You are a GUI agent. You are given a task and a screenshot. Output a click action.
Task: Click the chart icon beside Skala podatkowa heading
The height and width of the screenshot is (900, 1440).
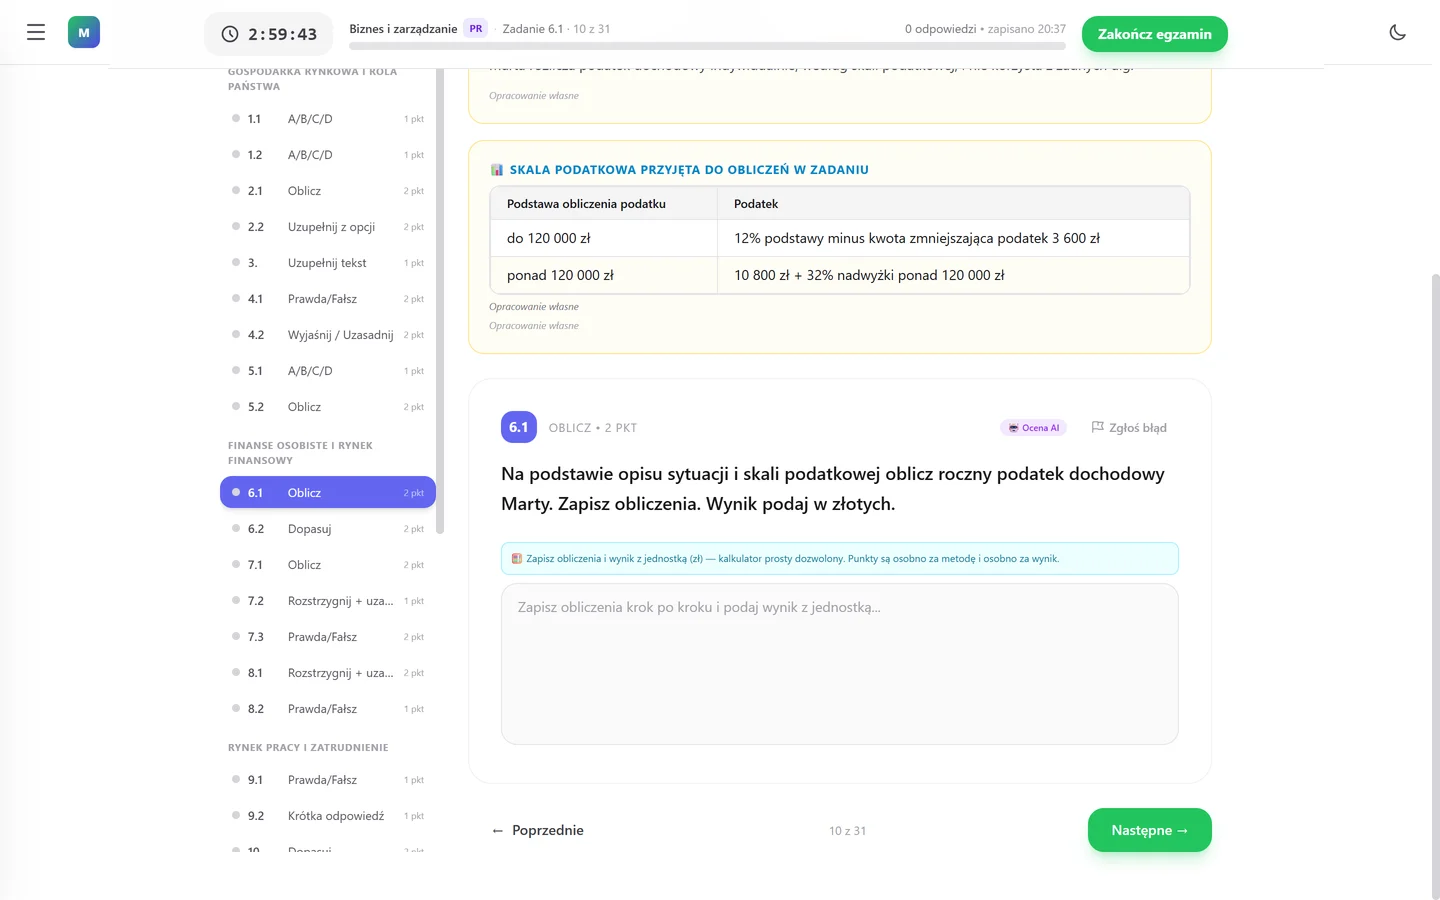(x=497, y=170)
